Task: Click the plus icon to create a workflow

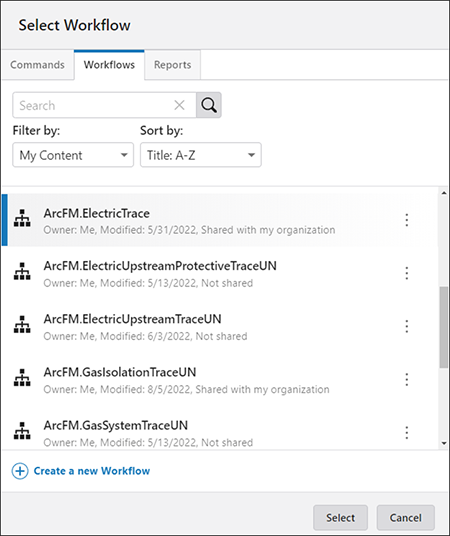Action: click(x=20, y=471)
